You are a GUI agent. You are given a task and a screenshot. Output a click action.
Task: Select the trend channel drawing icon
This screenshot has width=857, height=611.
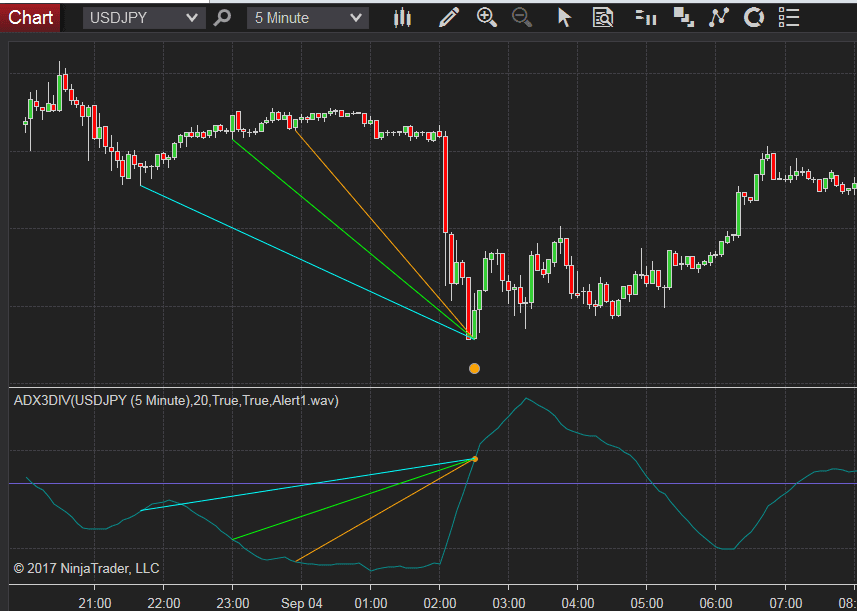point(719,17)
